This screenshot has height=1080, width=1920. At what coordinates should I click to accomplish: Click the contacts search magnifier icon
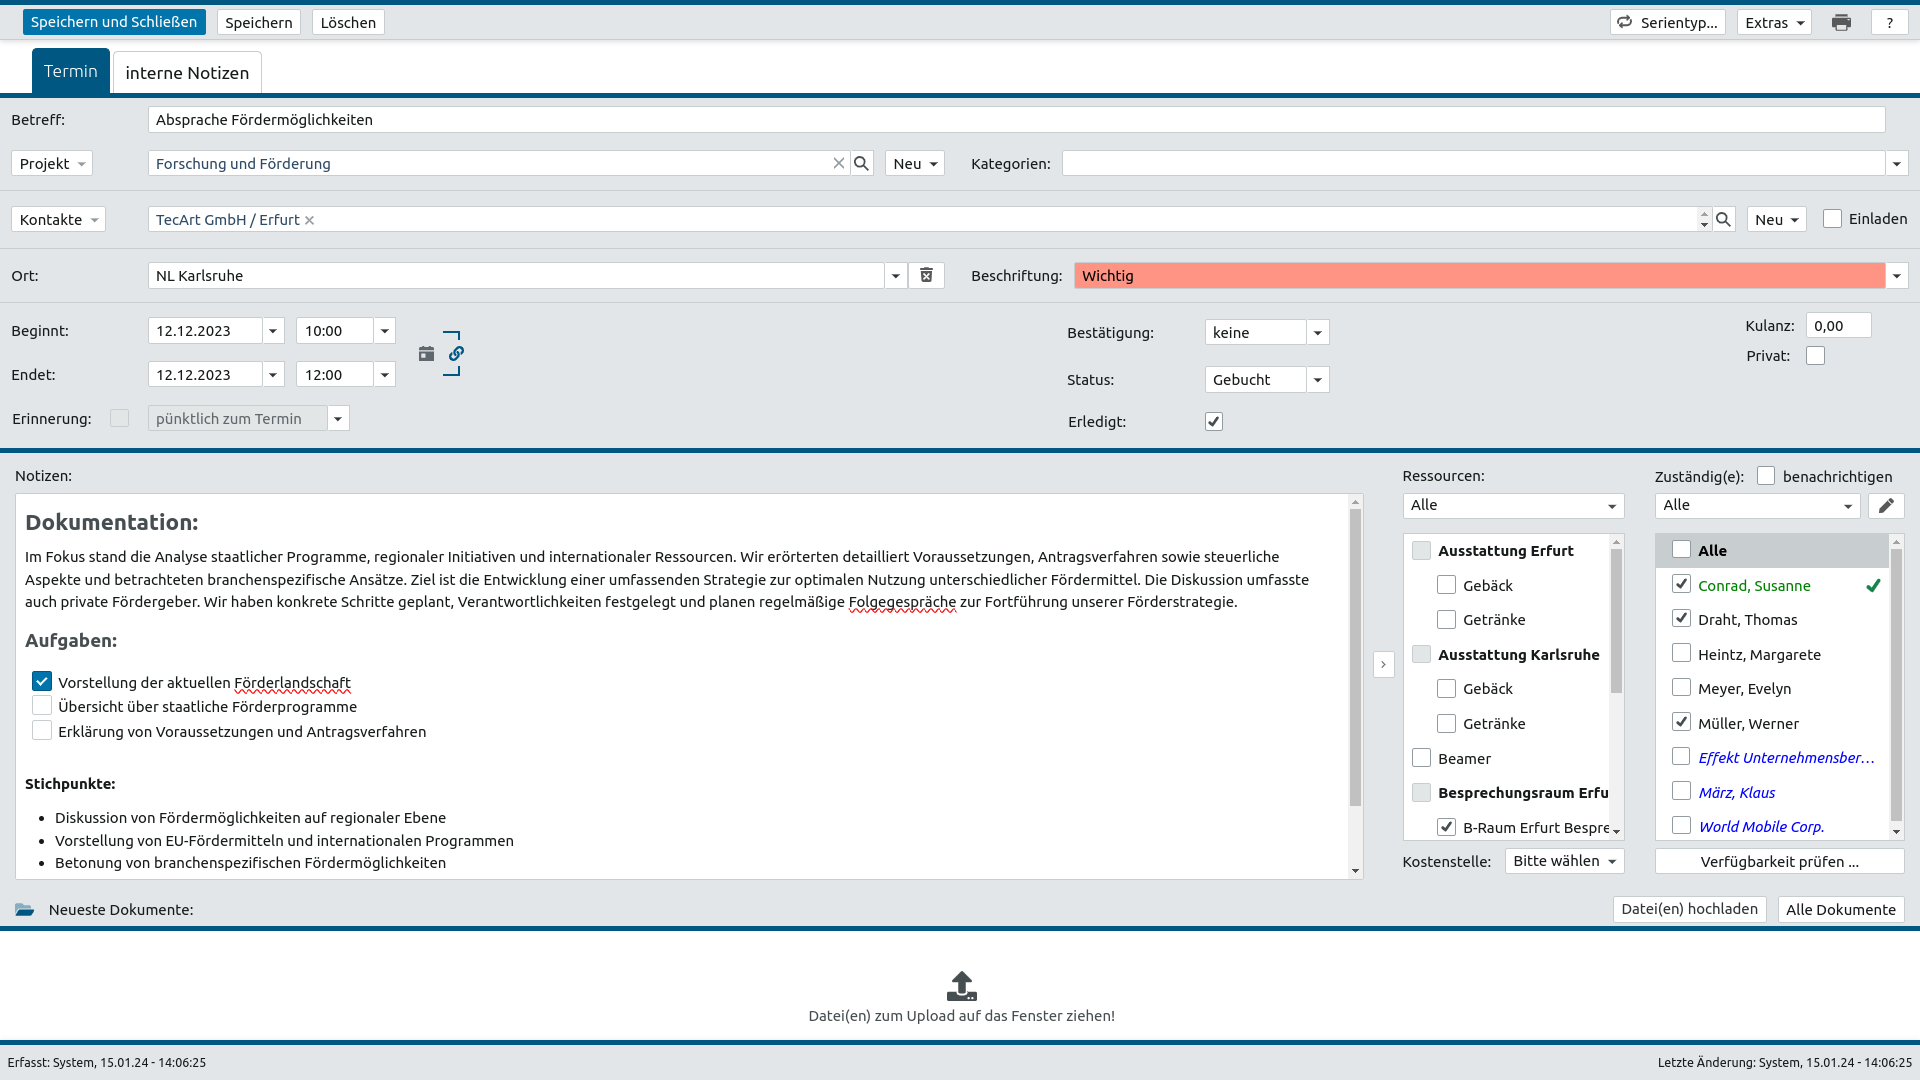click(x=1723, y=219)
